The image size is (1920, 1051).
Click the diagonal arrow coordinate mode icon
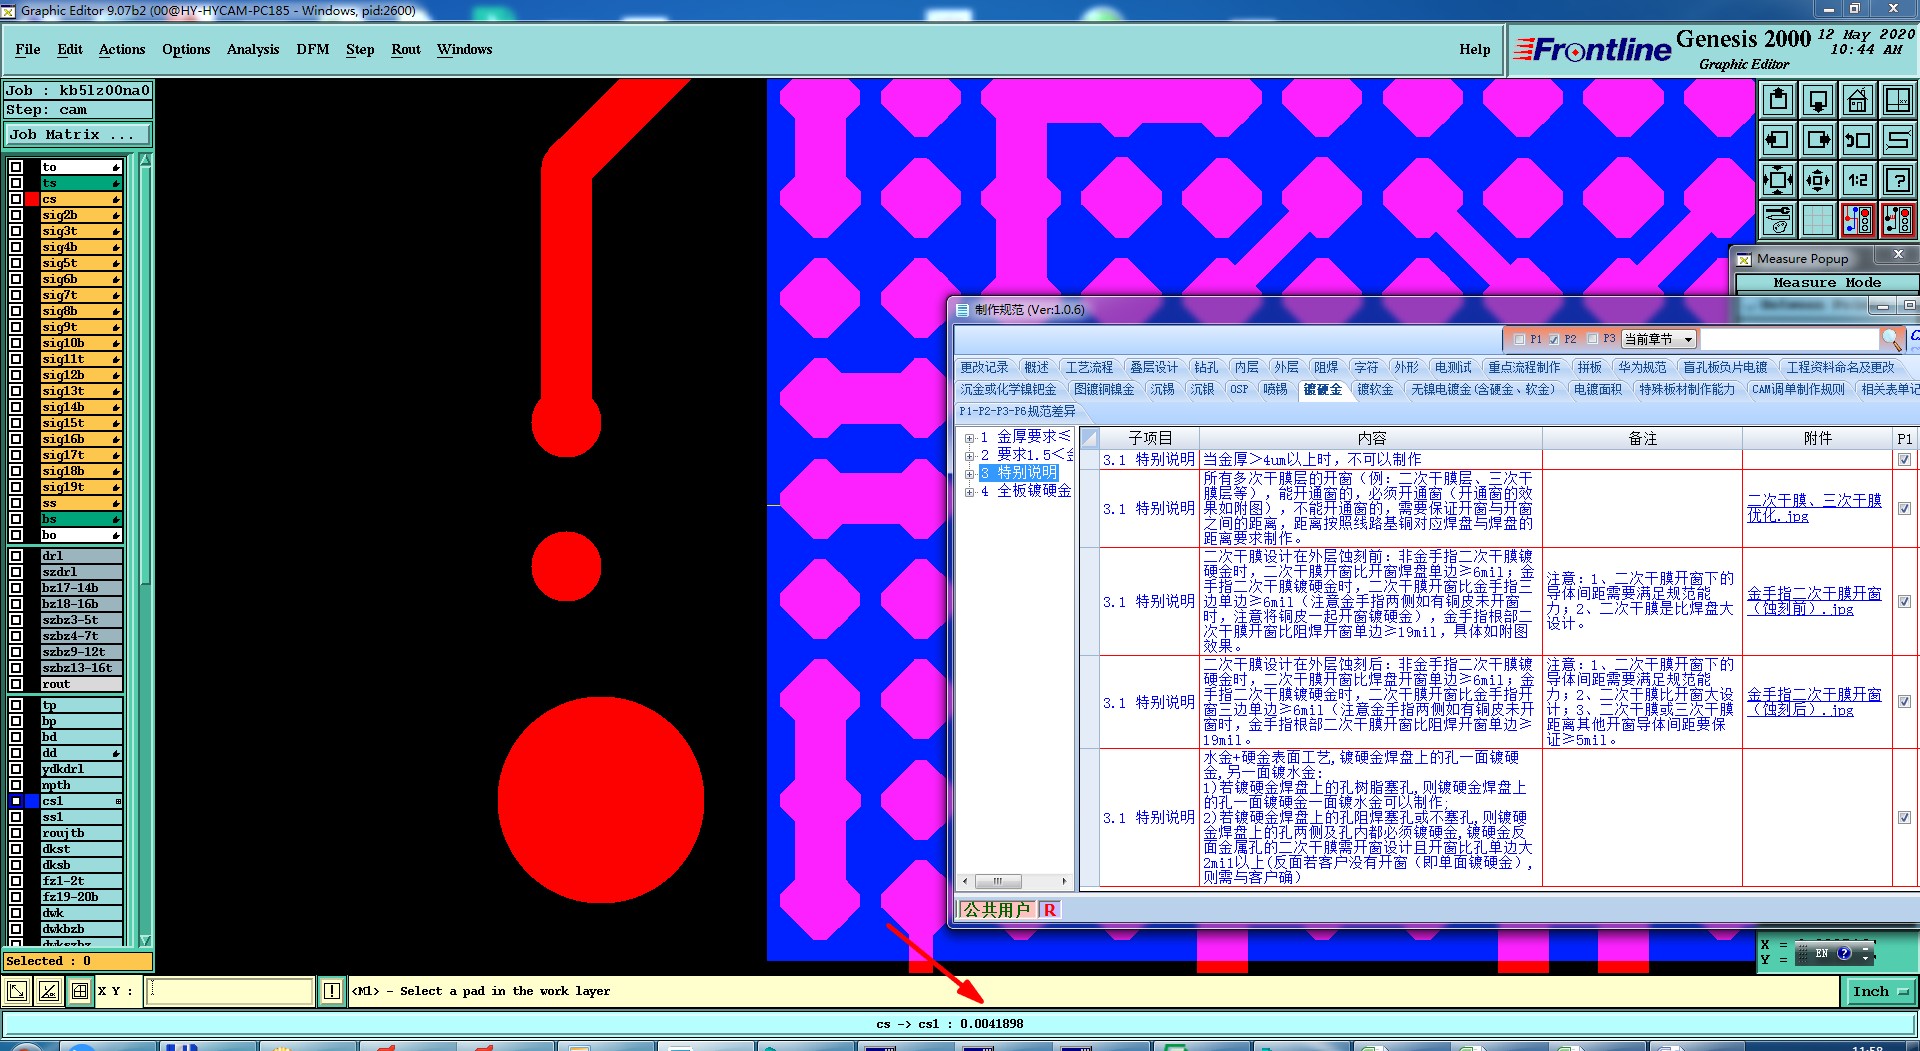(17, 991)
